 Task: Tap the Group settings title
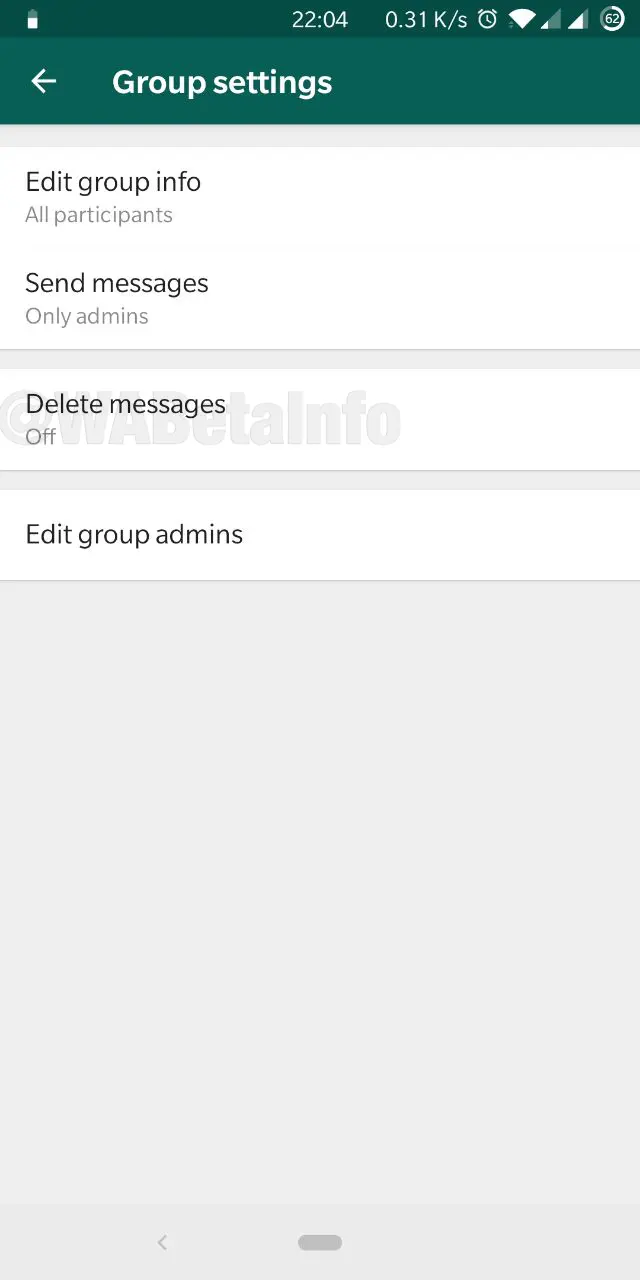click(222, 82)
